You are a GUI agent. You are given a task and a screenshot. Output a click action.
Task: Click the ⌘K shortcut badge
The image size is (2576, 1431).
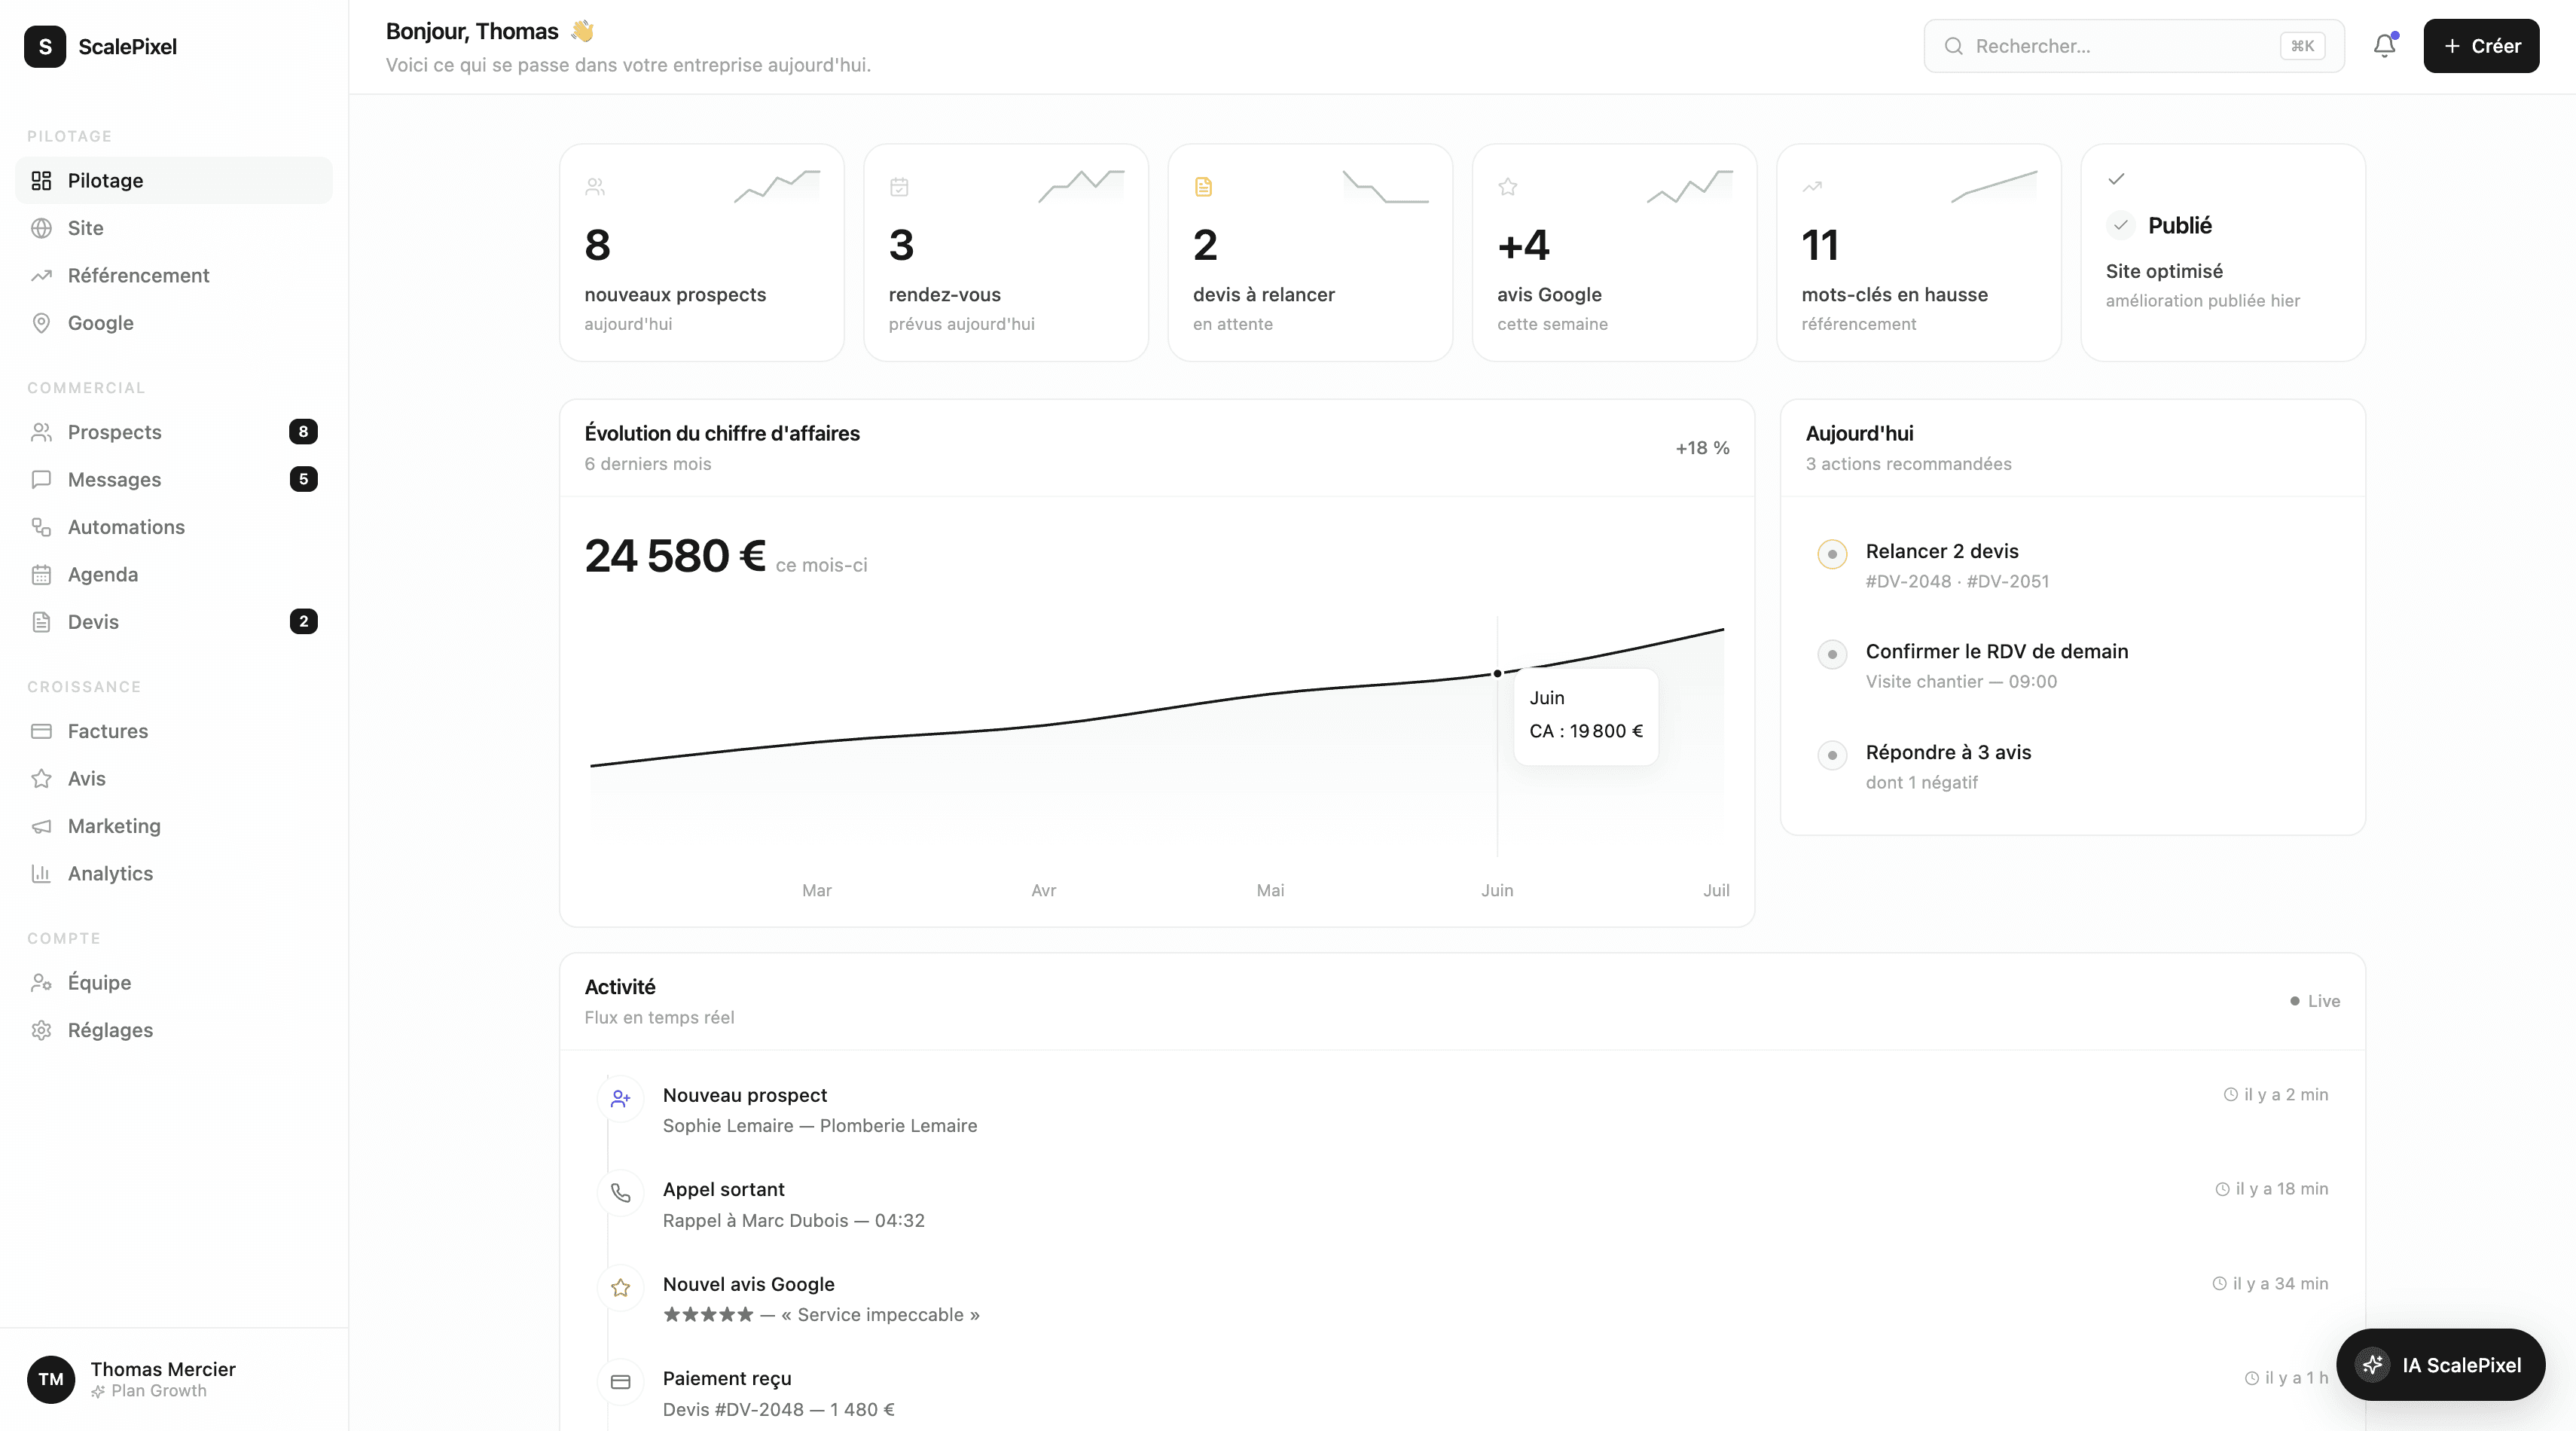[x=2302, y=46]
